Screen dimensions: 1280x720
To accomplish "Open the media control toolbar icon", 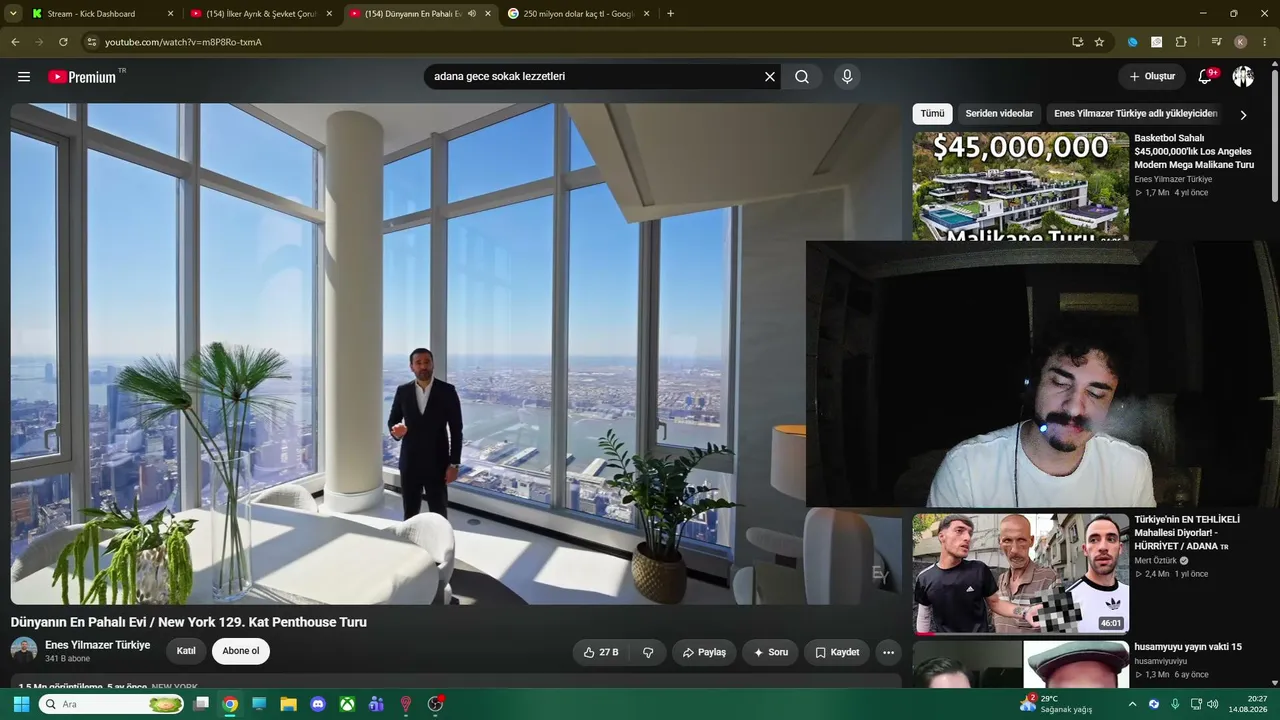I will click(1216, 42).
